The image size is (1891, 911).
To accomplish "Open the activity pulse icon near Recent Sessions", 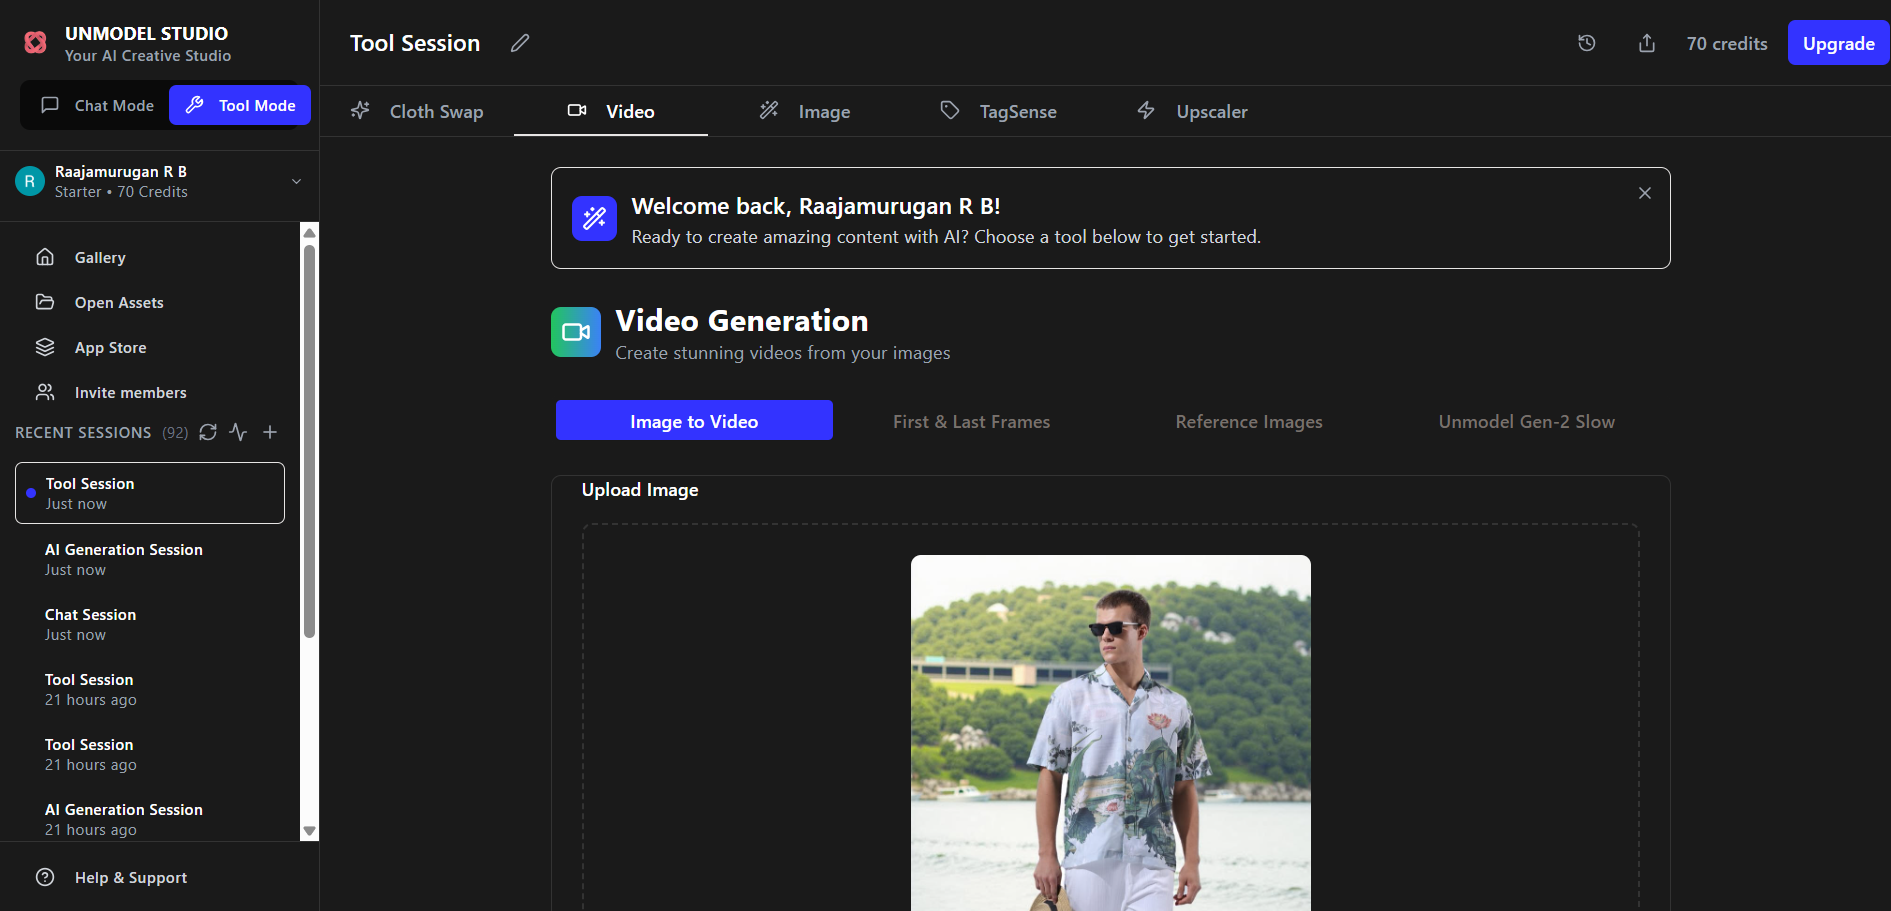I will [238, 432].
